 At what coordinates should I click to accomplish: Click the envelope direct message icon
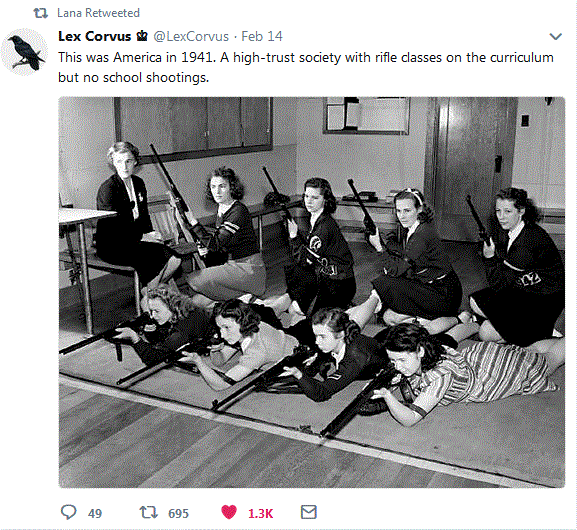pyautogui.click(x=308, y=512)
